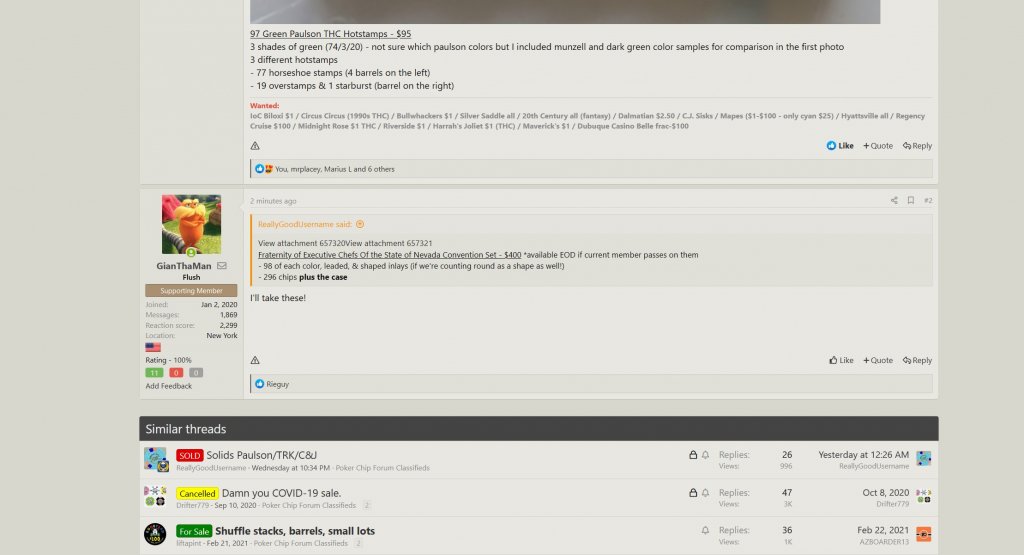Click the 2 minutes ago timestamp

click(273, 201)
